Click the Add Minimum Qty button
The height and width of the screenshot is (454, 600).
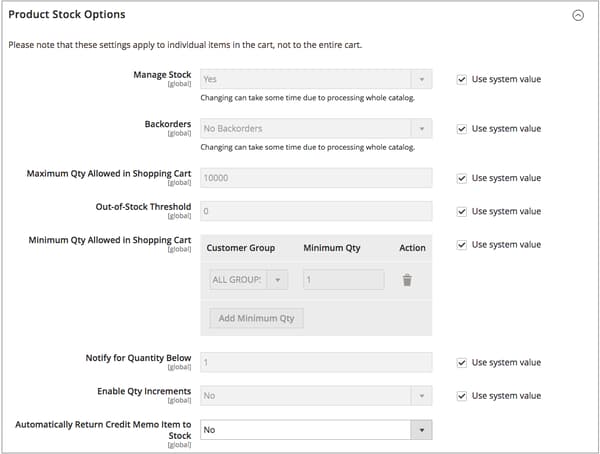point(256,318)
